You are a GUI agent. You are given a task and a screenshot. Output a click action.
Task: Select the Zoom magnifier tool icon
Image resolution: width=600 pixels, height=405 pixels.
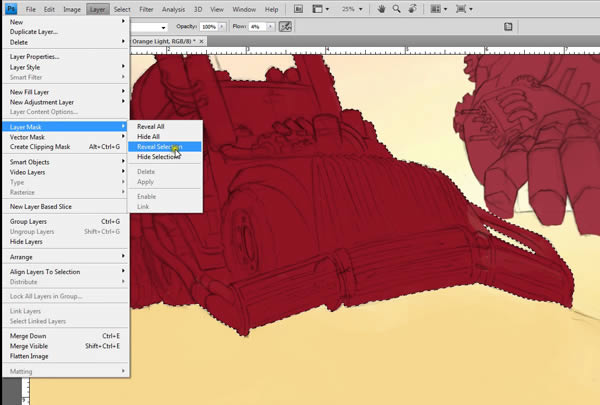(396, 9)
